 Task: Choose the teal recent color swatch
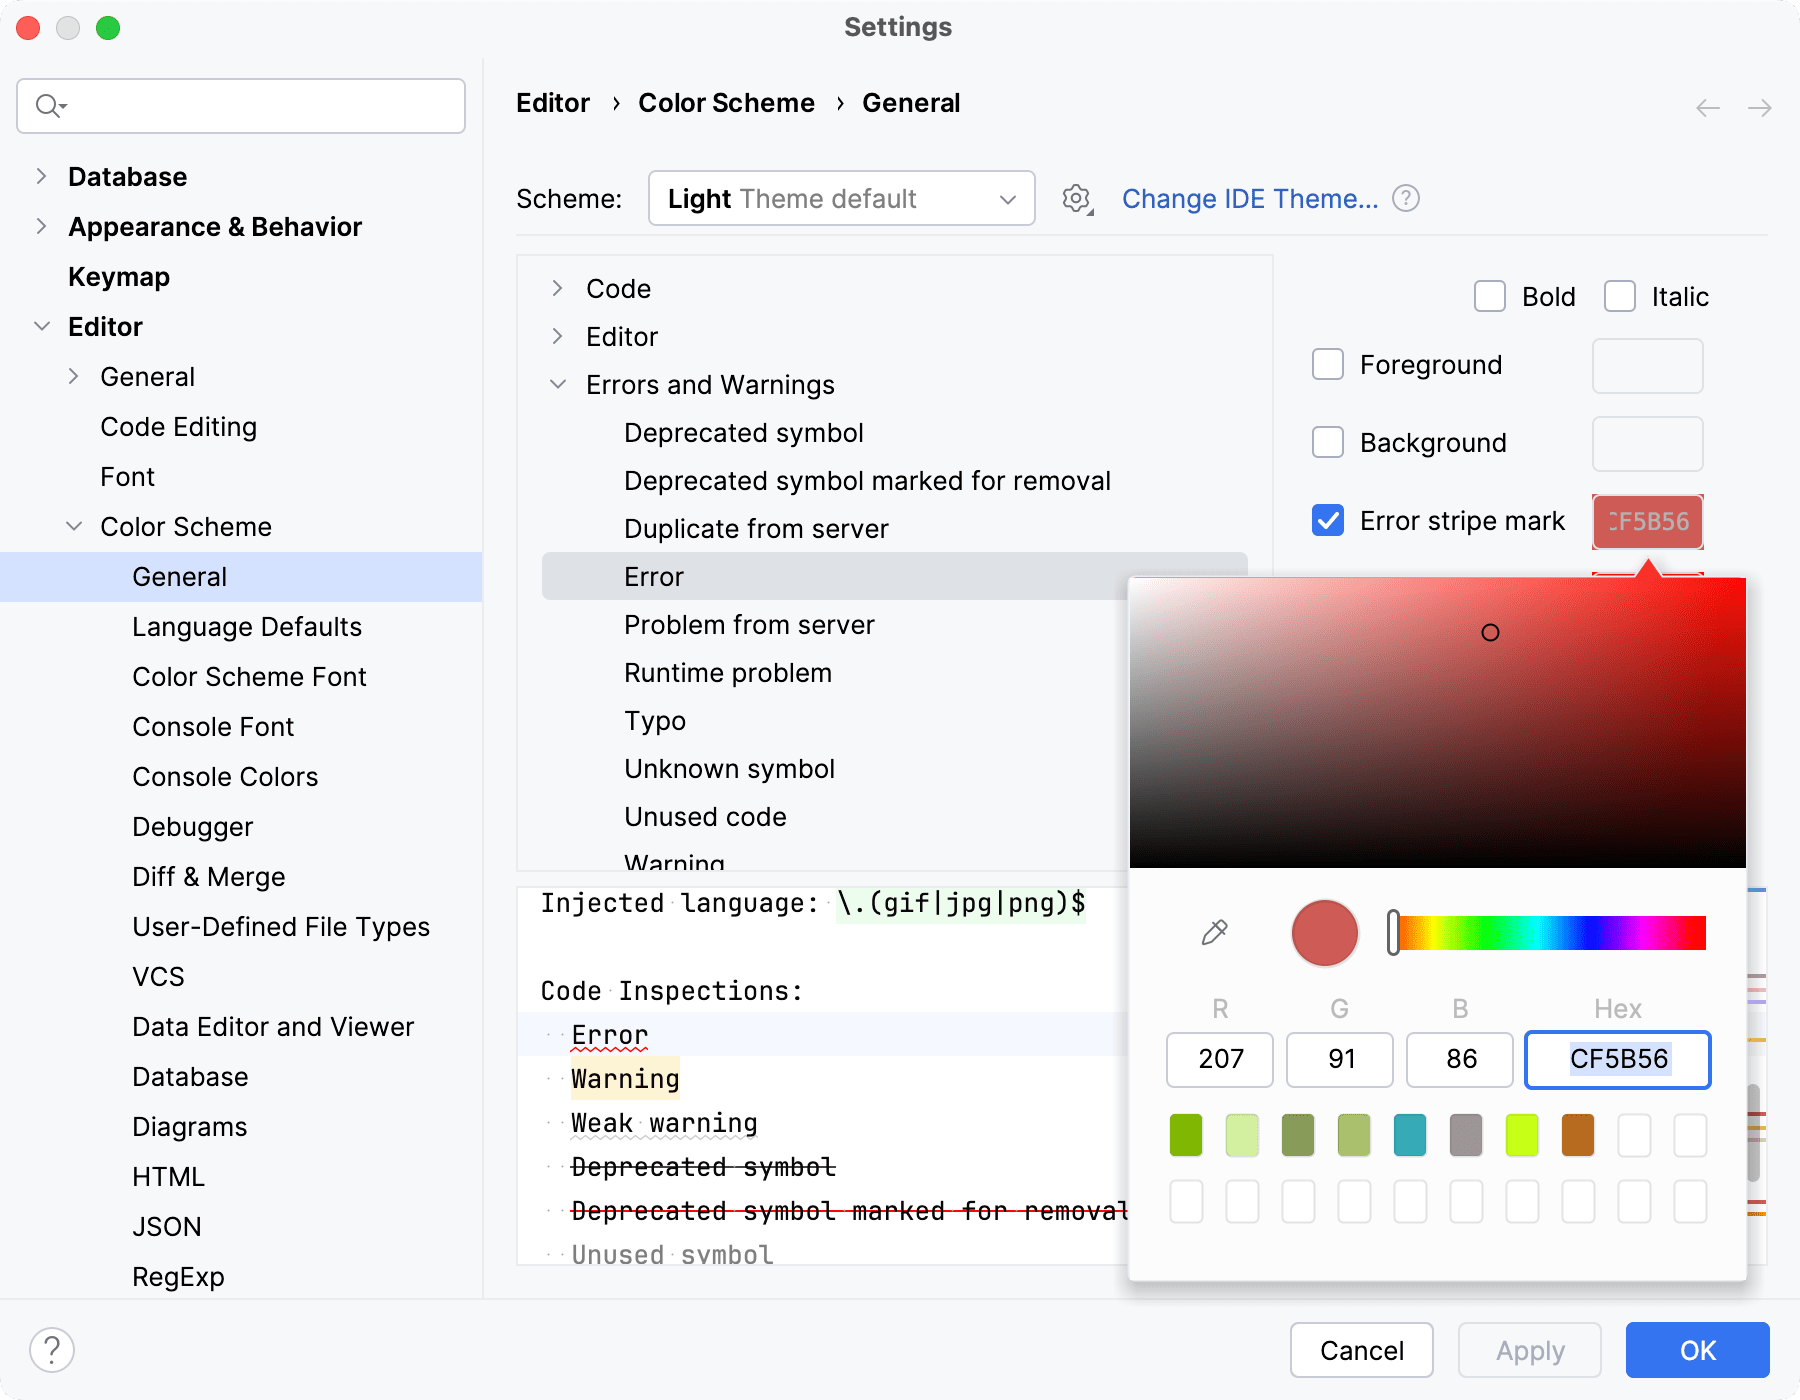(1410, 1135)
